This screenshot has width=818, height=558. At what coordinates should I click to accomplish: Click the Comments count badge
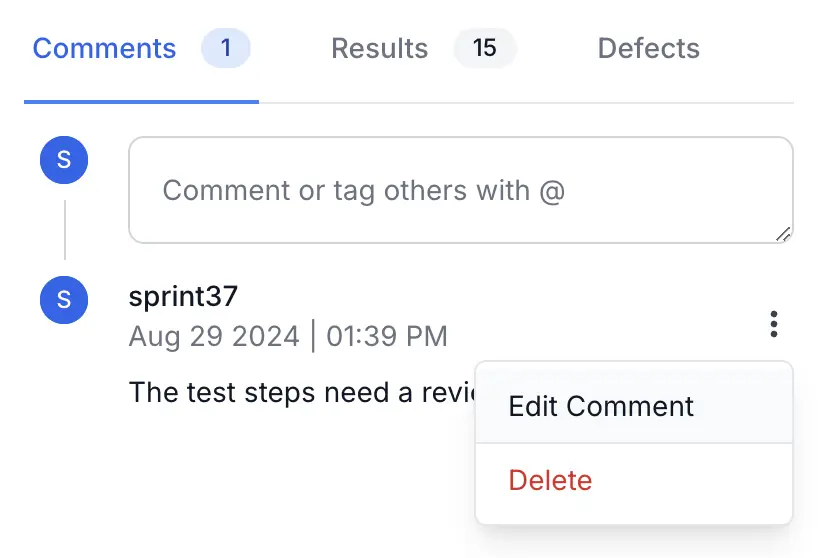click(x=225, y=48)
